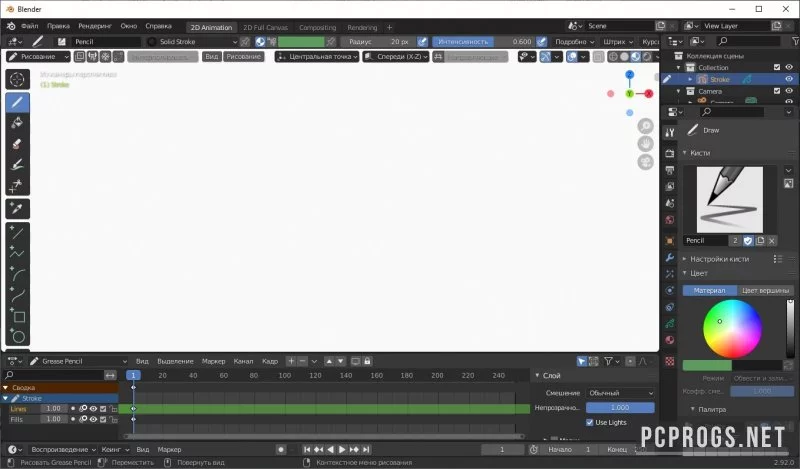Uncheck the Collection exclude checkbox
The height and width of the screenshot is (469, 800).
[777, 67]
